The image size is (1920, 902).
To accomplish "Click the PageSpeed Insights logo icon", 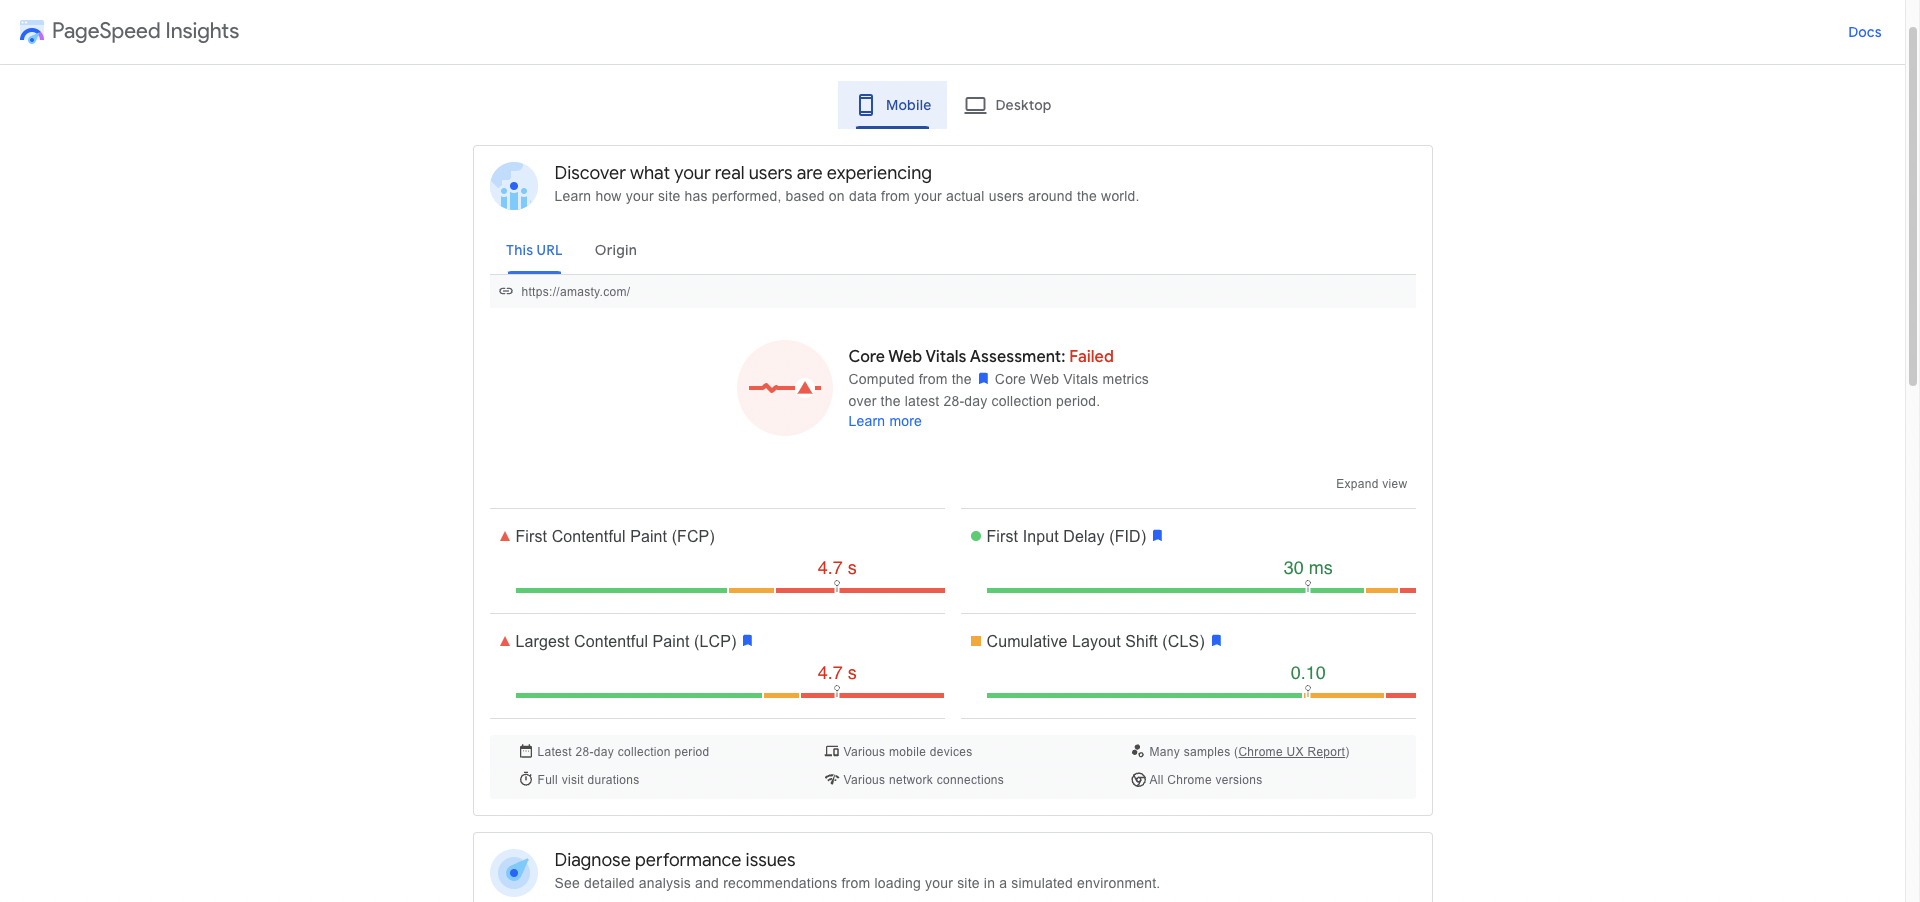I will pos(32,32).
